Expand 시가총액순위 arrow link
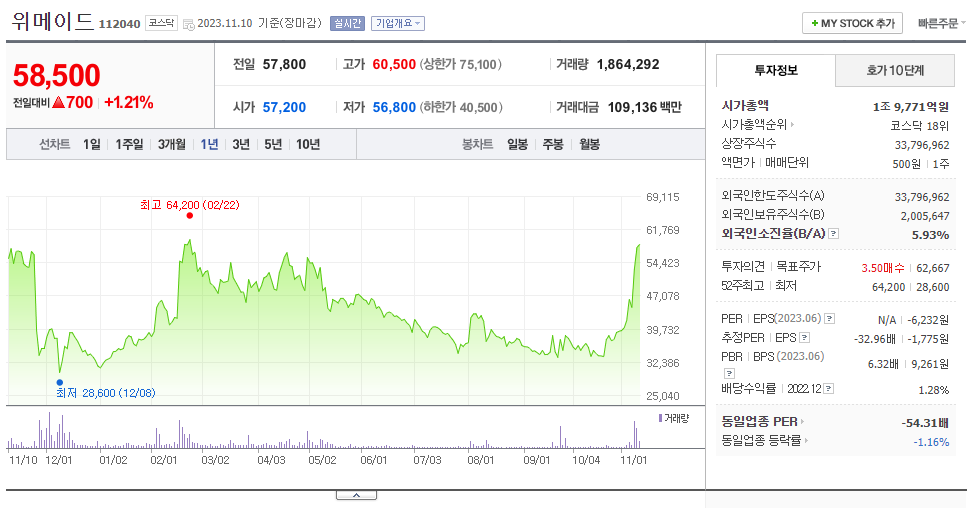This screenshot has width=975, height=508. point(757,125)
